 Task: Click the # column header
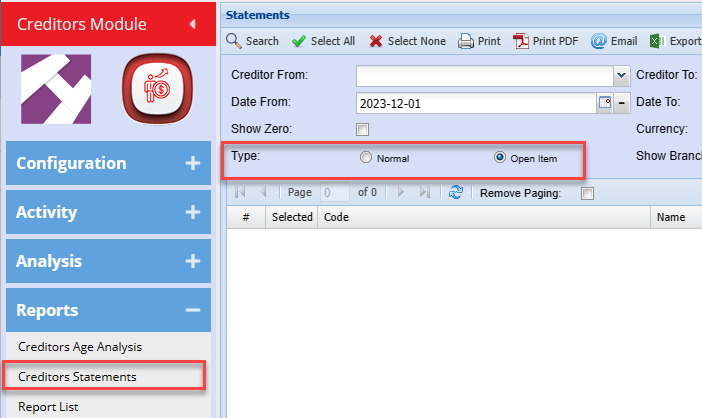point(246,217)
